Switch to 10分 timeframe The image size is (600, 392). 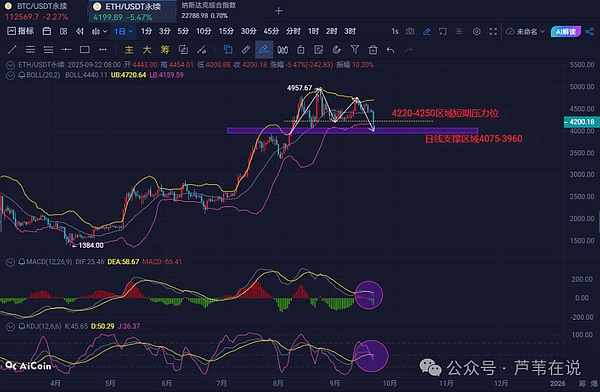coord(204,31)
